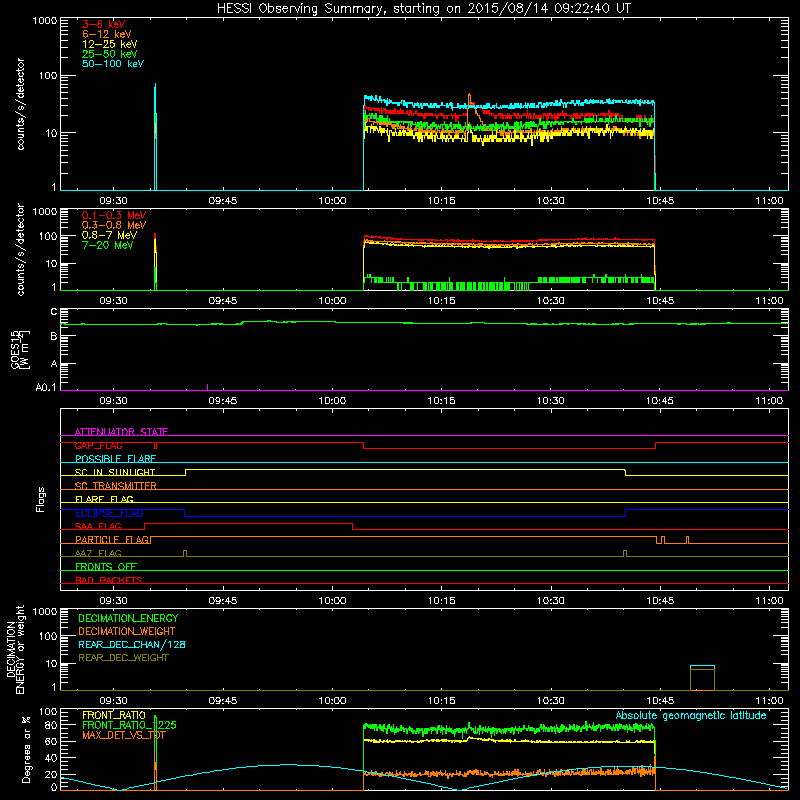
Task: Click the 0.3-0.8 MeV legend entry
Action: 114,225
